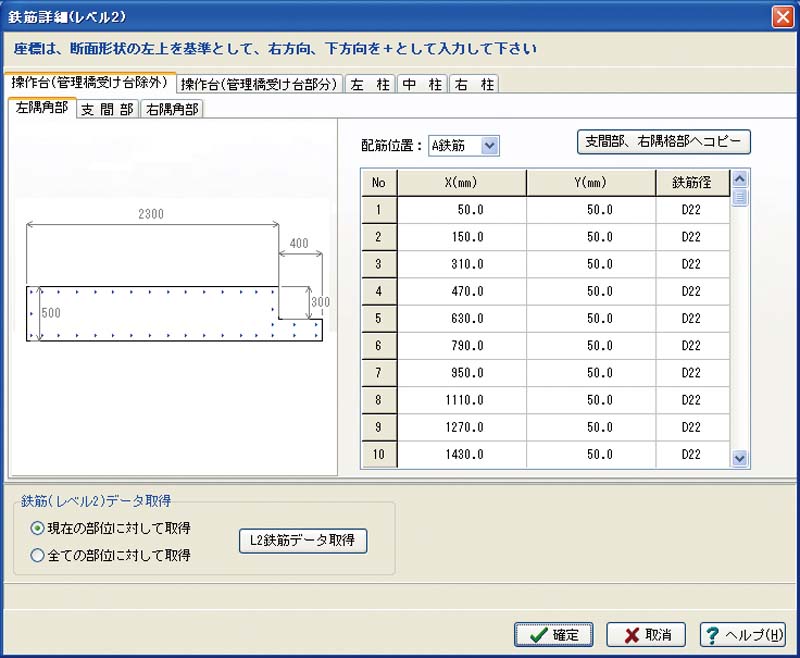Select the 左 柱 tab
This screenshot has width=800, height=658.
[370, 84]
